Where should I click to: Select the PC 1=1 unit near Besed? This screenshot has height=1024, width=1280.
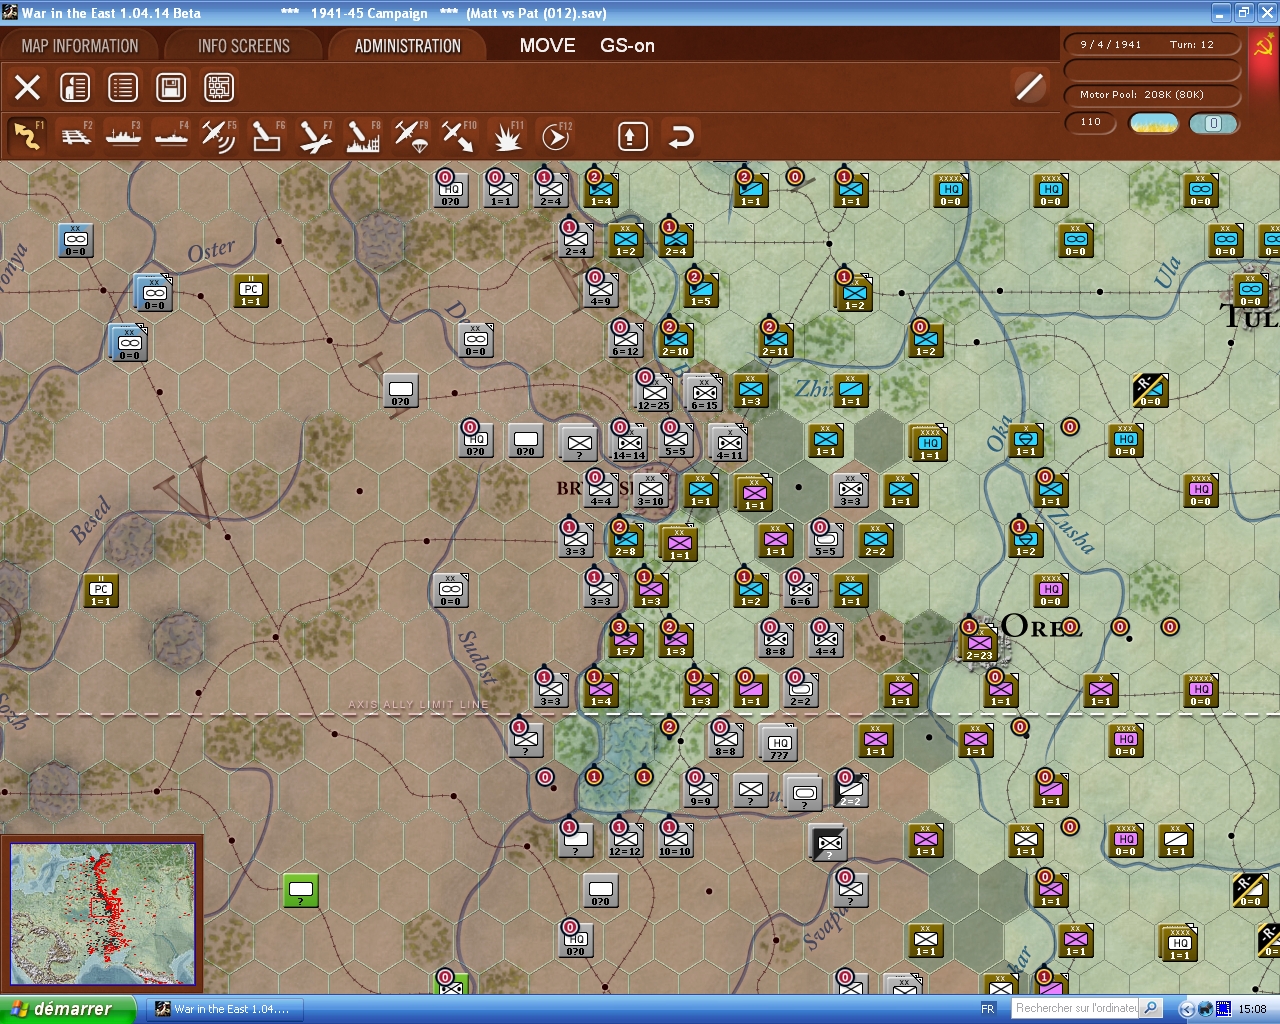click(x=101, y=590)
